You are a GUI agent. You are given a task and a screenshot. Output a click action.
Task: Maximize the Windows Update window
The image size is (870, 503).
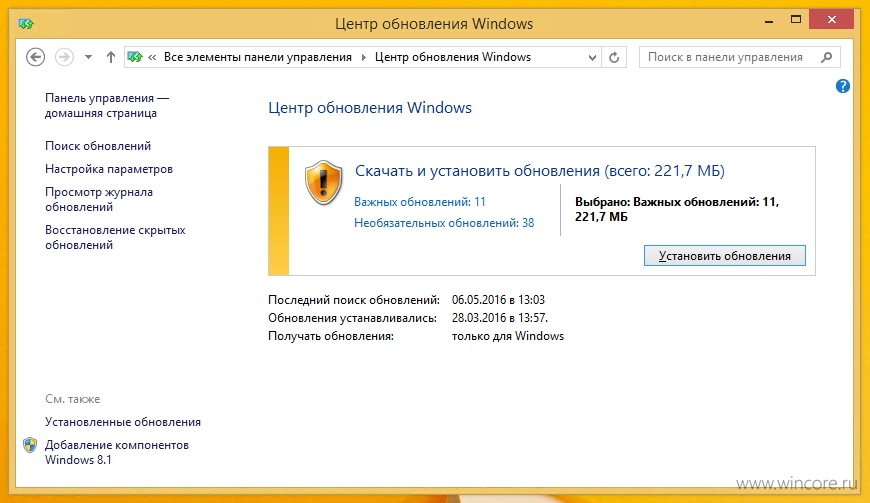tap(796, 19)
